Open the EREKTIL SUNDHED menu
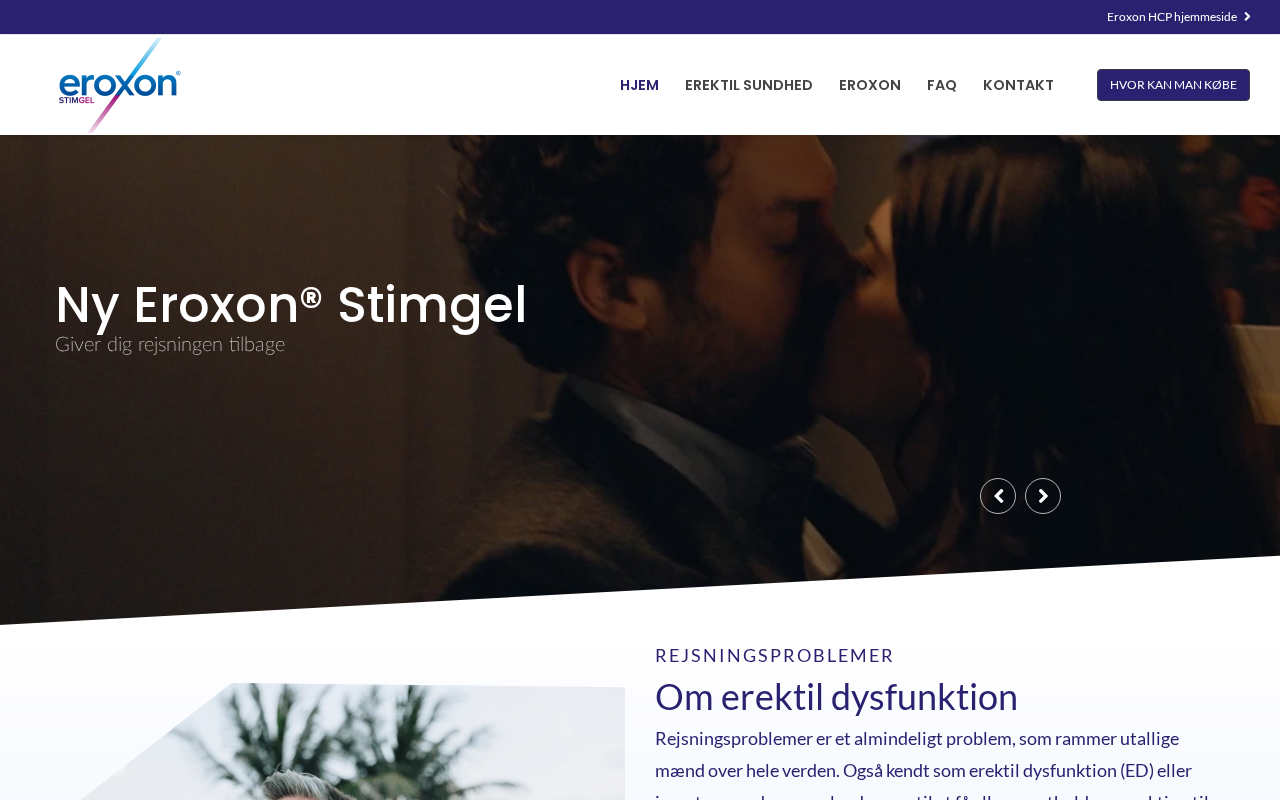 [749, 85]
